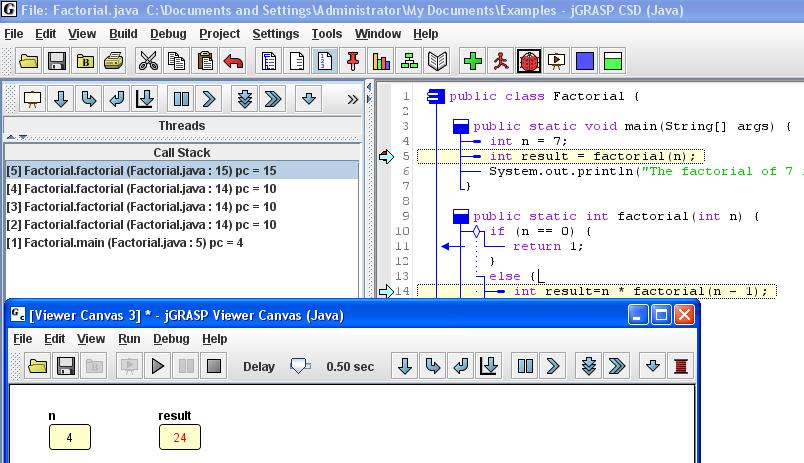Pause button in main debug panel
The width and height of the screenshot is (804, 463).
(x=181, y=98)
